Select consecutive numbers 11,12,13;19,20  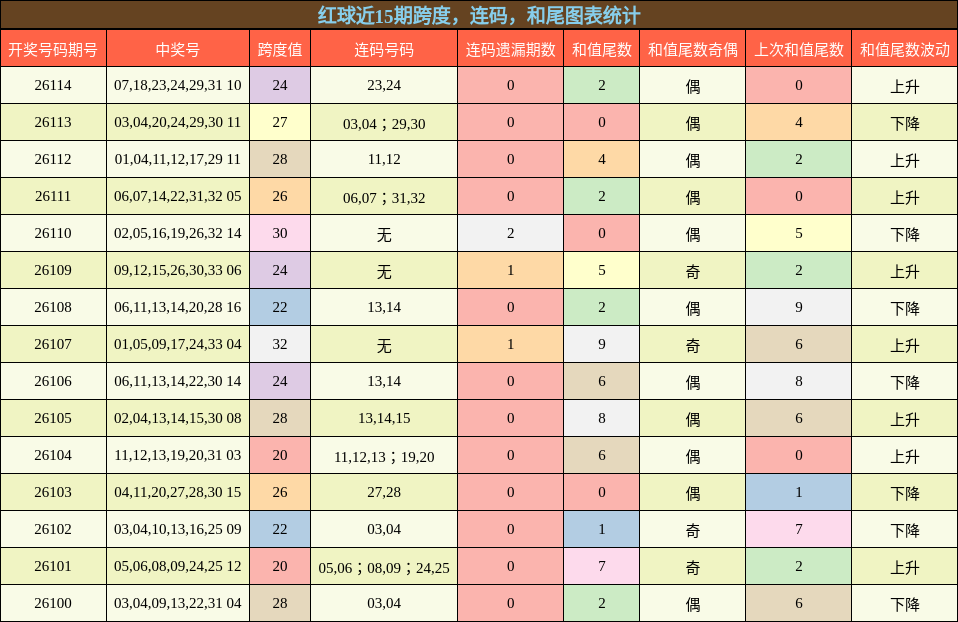pos(384,456)
